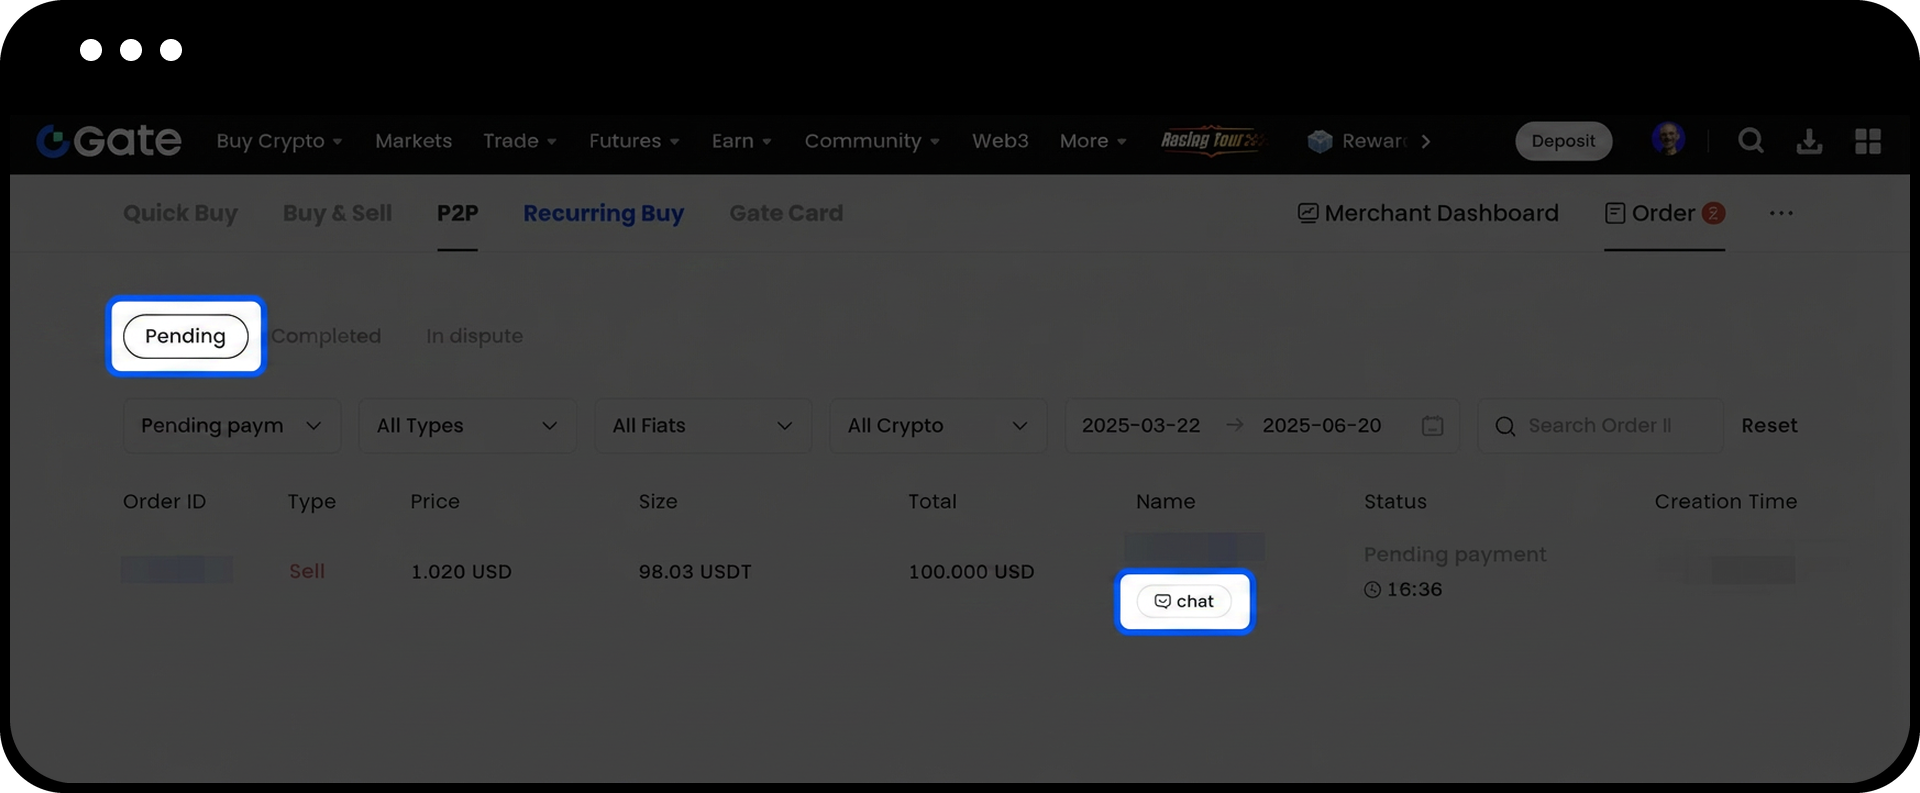The width and height of the screenshot is (1920, 793).
Task: Click the Deposit button
Action: 1563,141
